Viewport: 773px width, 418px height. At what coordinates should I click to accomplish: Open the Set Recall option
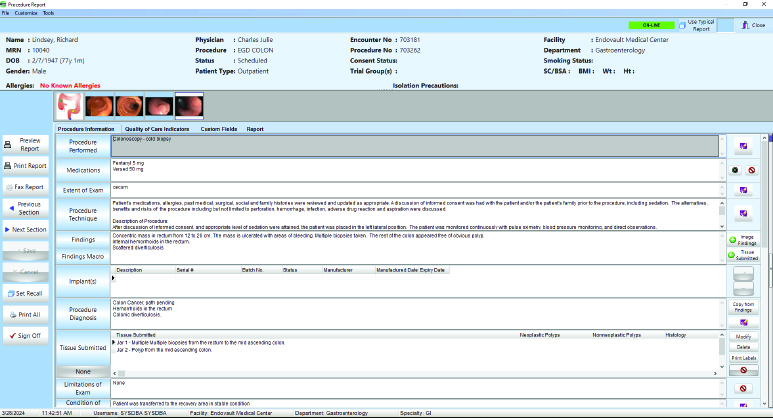coord(29,293)
